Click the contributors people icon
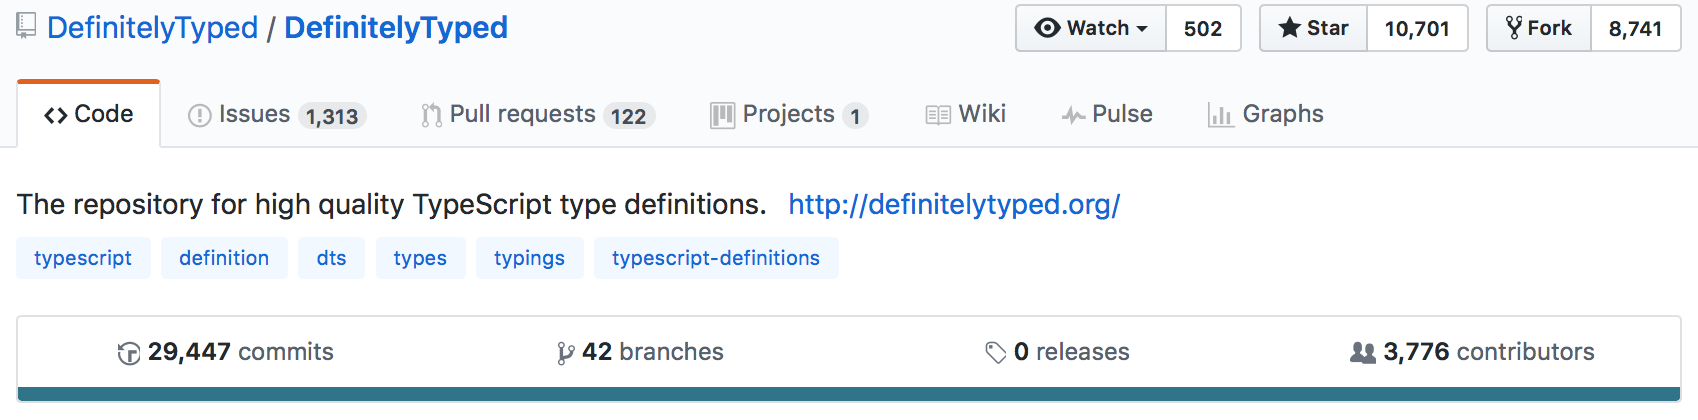1698x420 pixels. (x=1363, y=353)
